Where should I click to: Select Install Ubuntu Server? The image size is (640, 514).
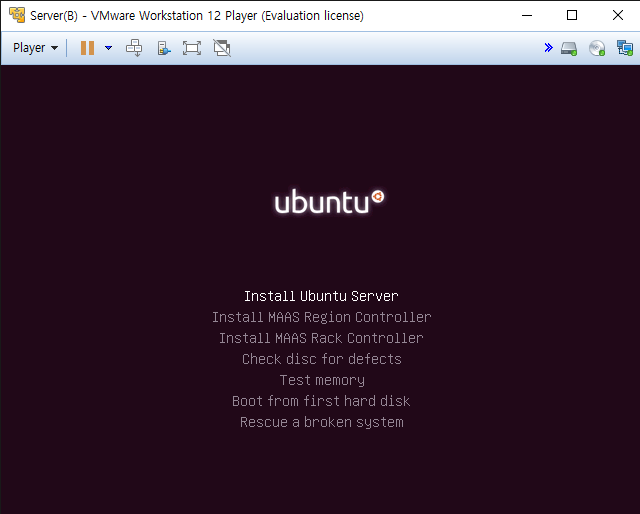[321, 296]
